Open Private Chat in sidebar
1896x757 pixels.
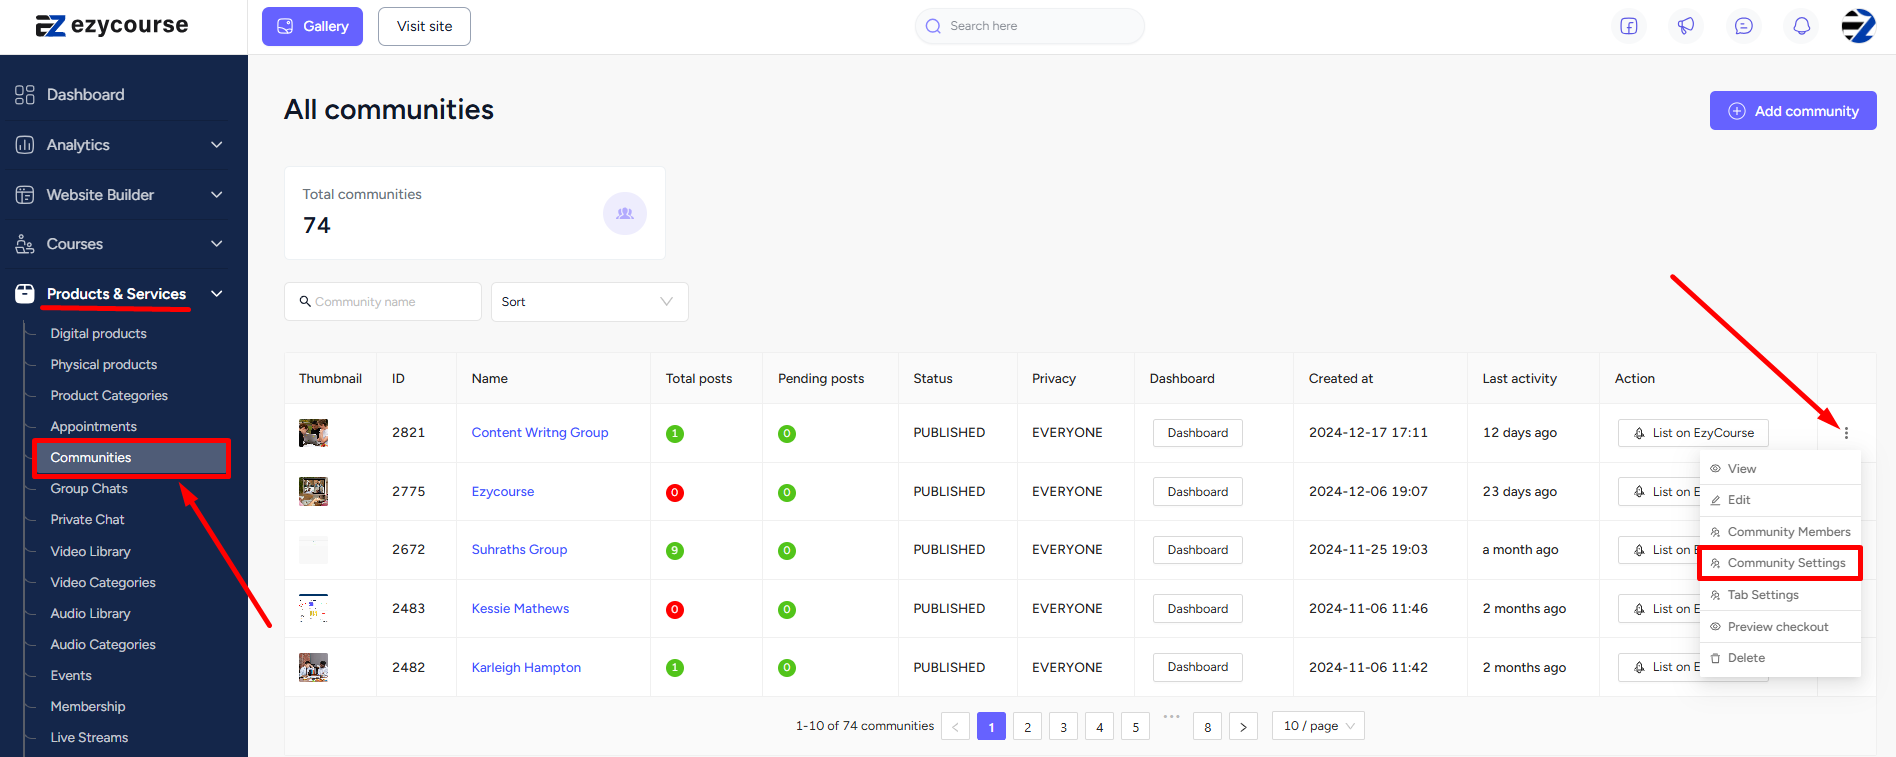coord(87,520)
